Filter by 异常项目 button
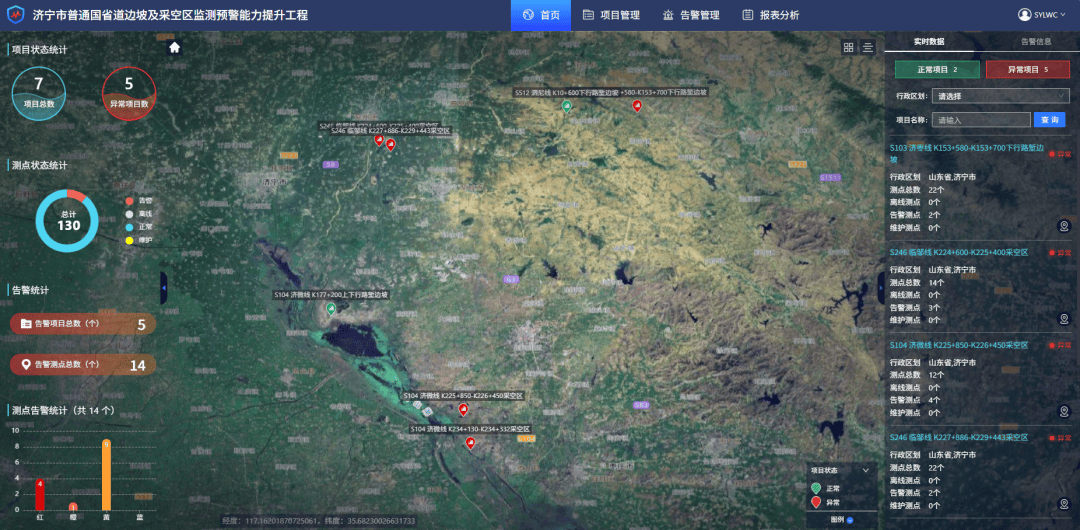The width and height of the screenshot is (1080, 530). click(1027, 69)
